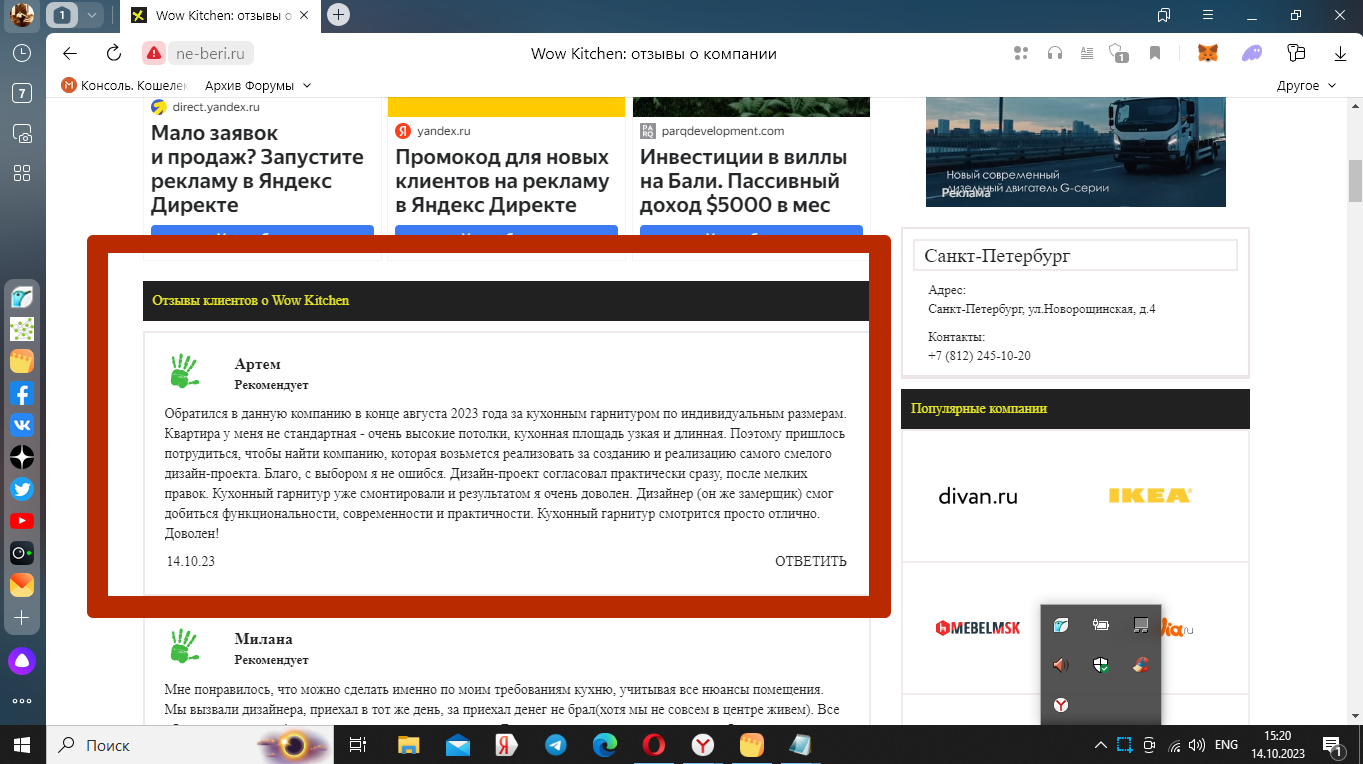Collapse hidden tray icons with the chevron
This screenshot has width=1363, height=764.
pos(1100,745)
